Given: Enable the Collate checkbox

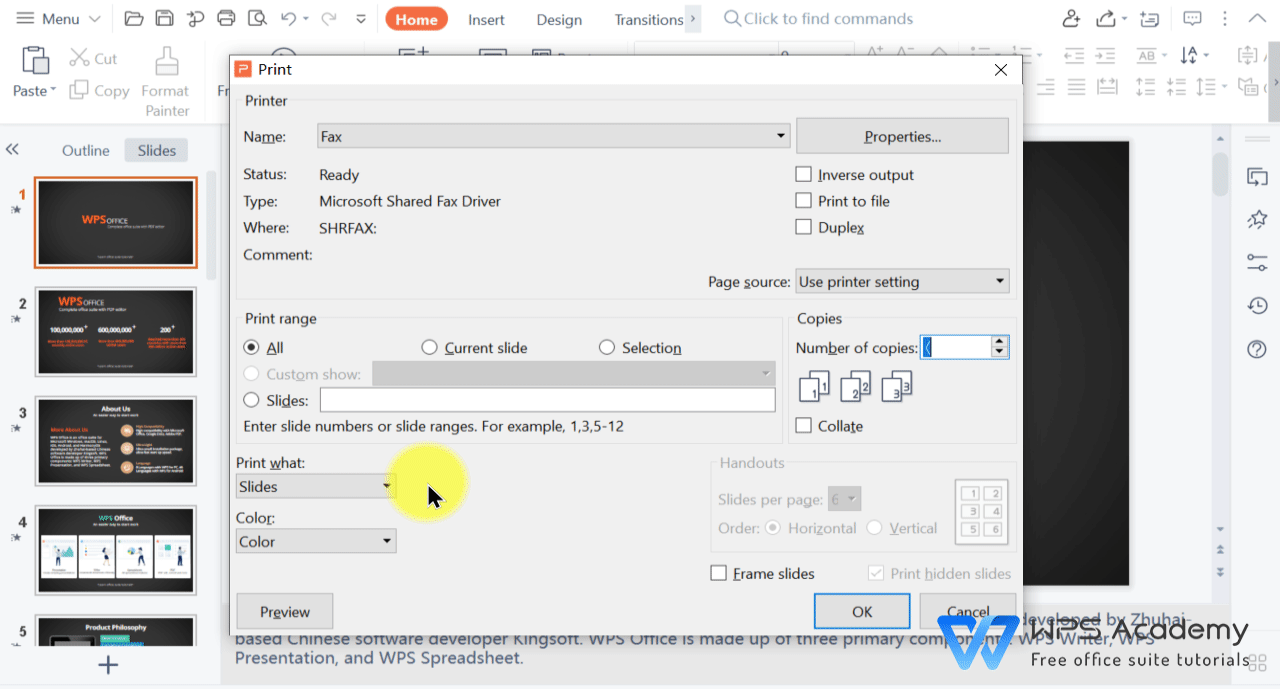Looking at the screenshot, I should 803,425.
